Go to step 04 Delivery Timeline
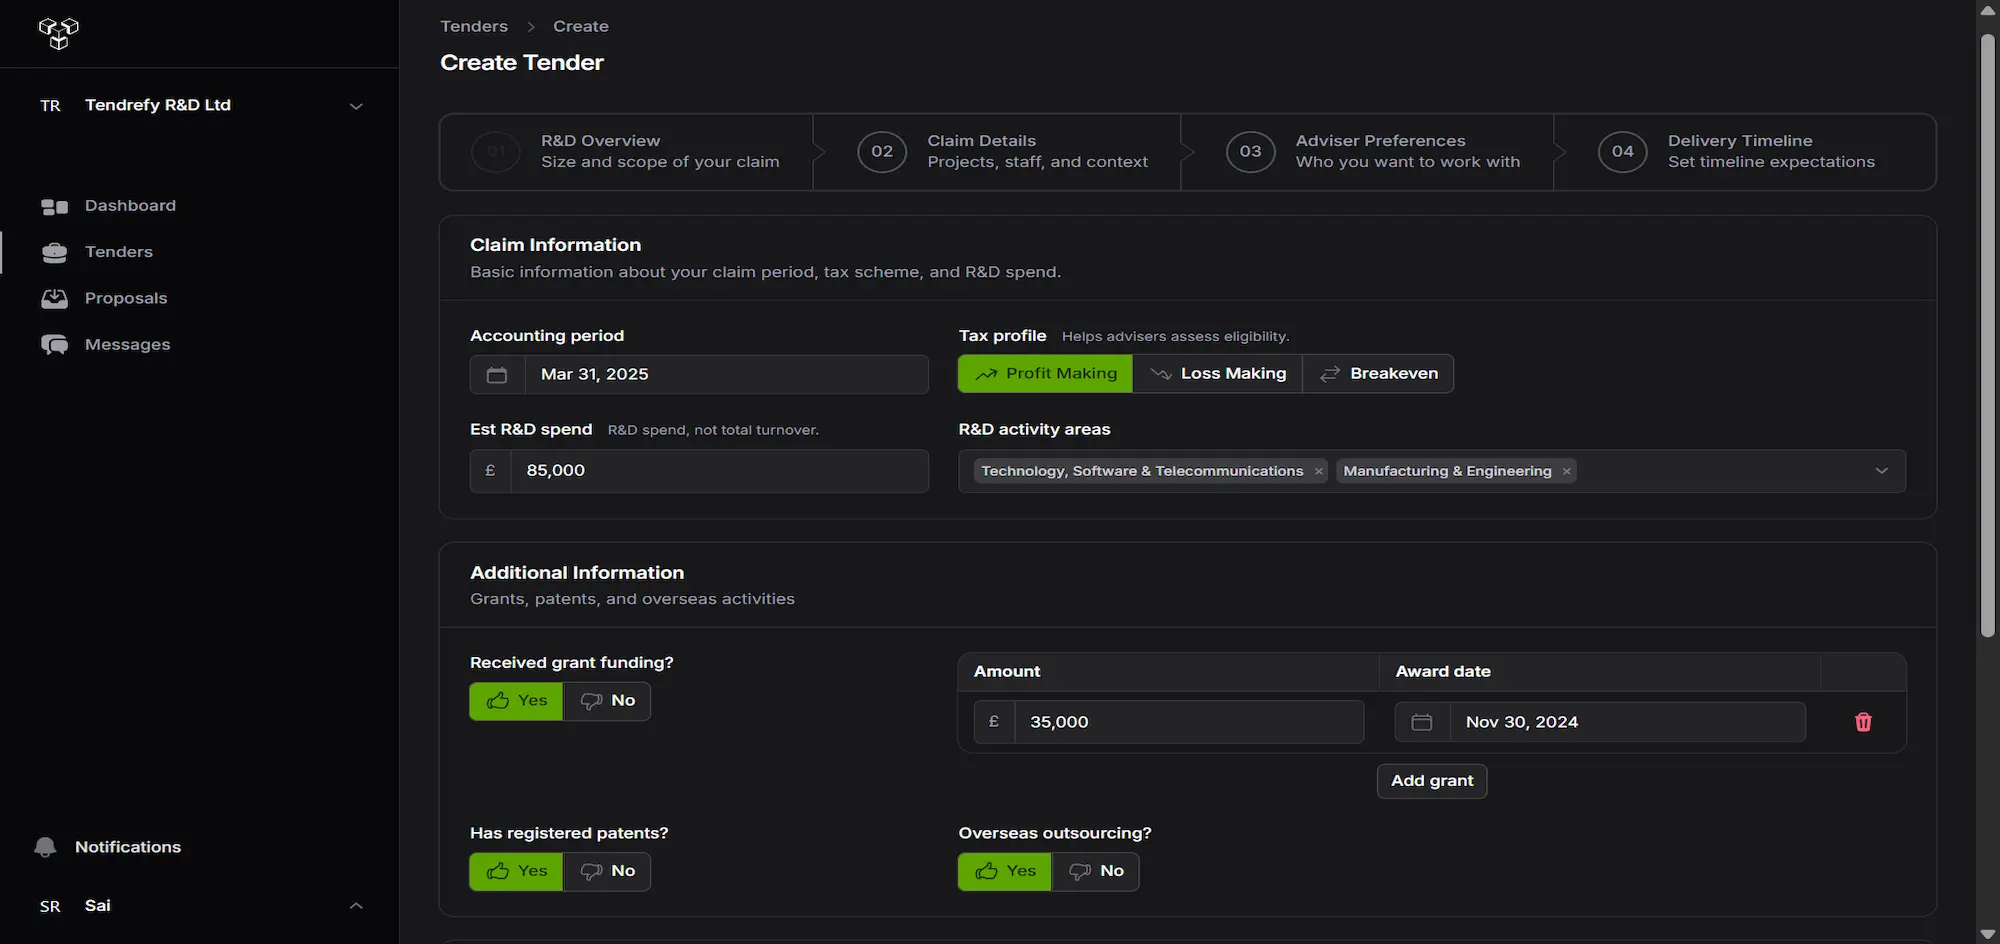This screenshot has height=944, width=2000. 1745,152
